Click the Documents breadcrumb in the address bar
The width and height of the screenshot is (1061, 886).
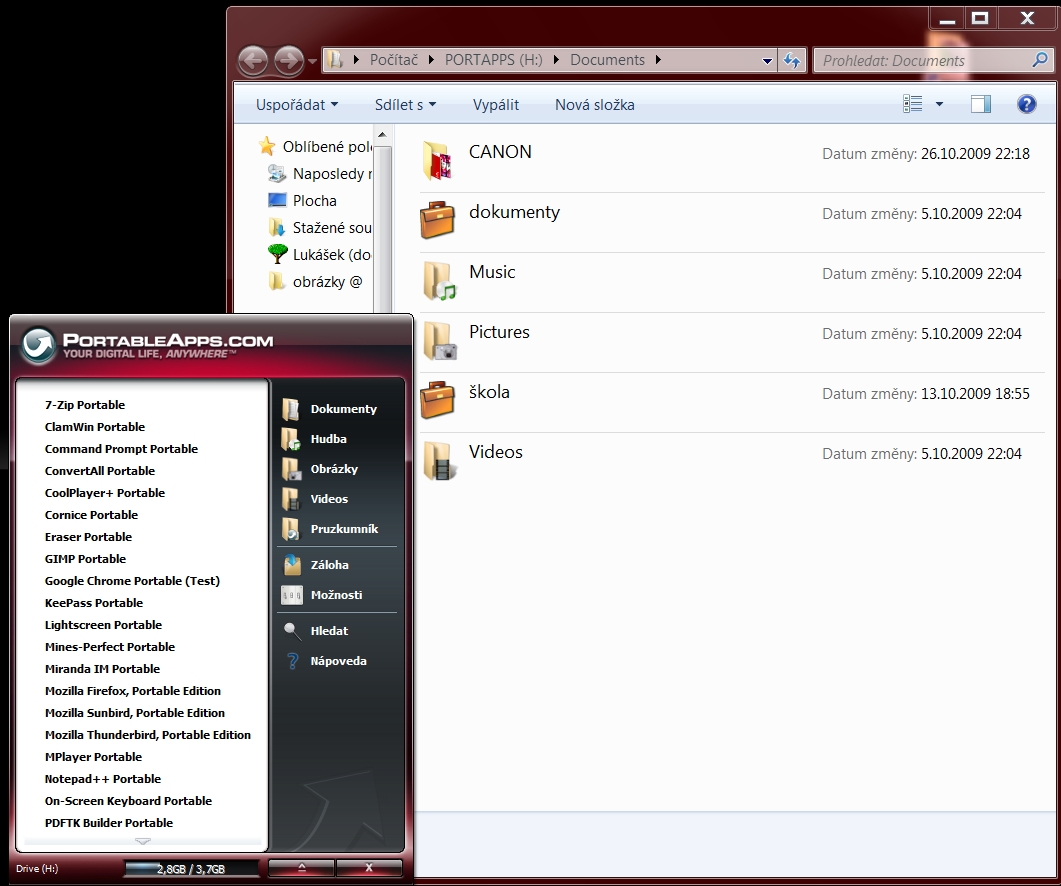[608, 60]
